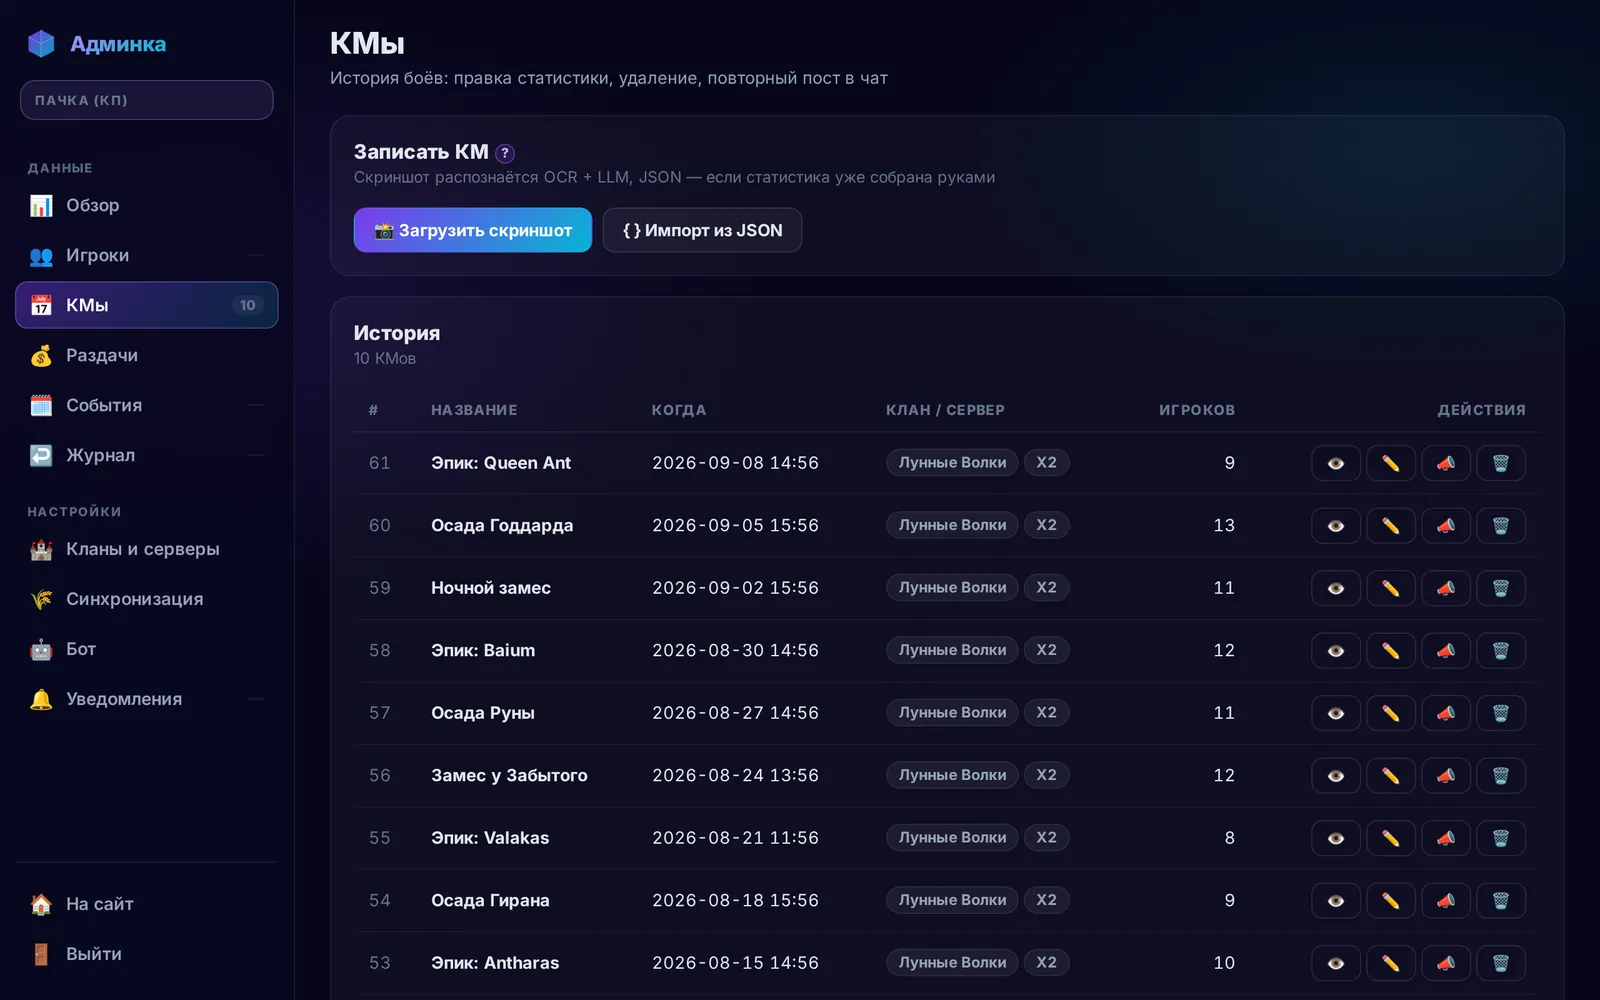Open eye view for Осада Руны

(1335, 713)
